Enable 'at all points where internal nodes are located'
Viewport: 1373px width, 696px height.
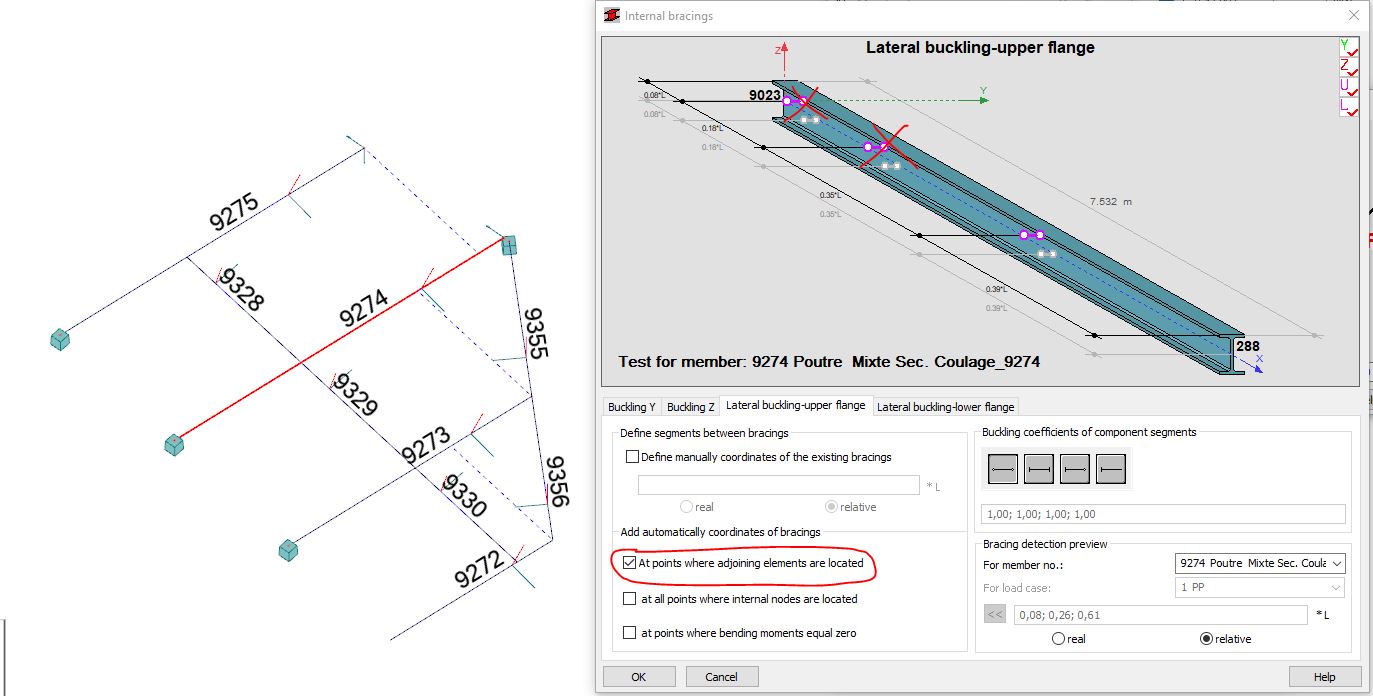(x=630, y=600)
